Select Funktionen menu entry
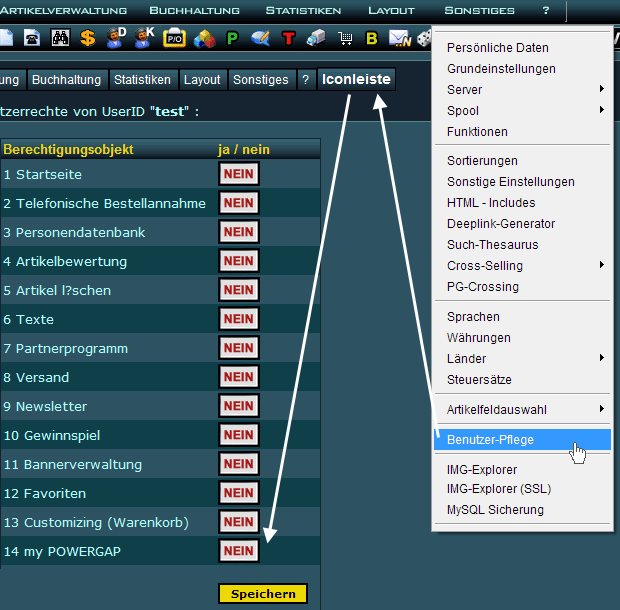 click(477, 132)
